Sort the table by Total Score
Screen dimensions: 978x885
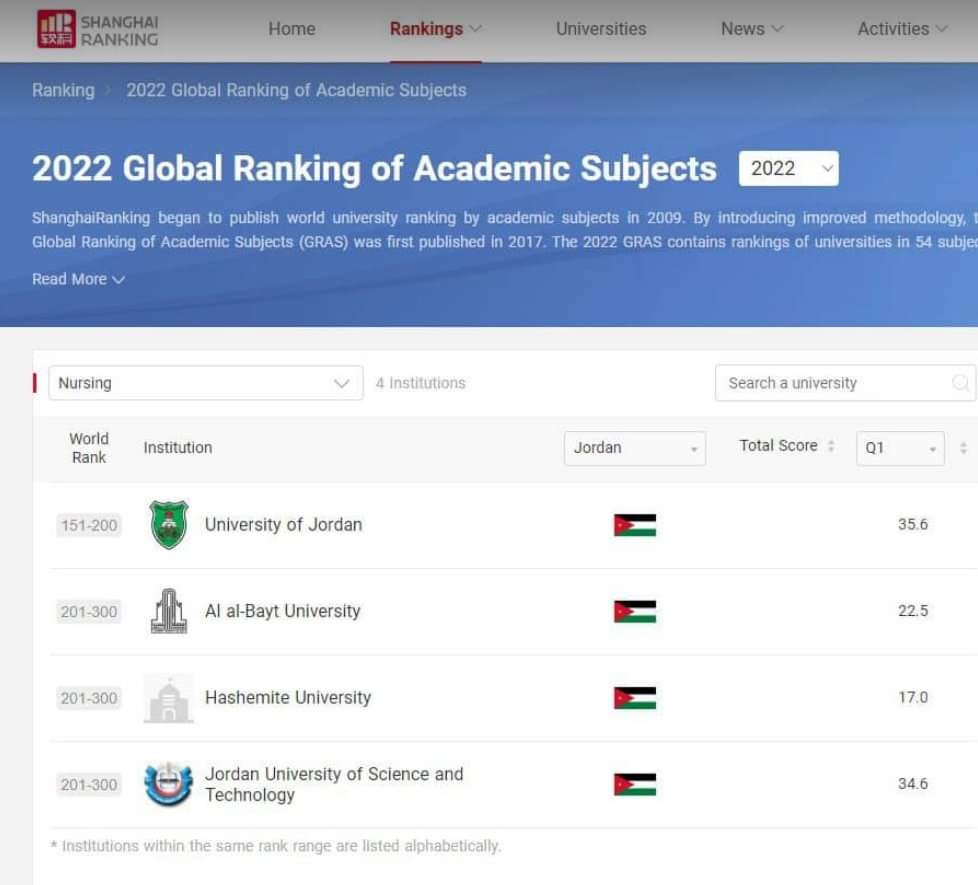[786, 446]
